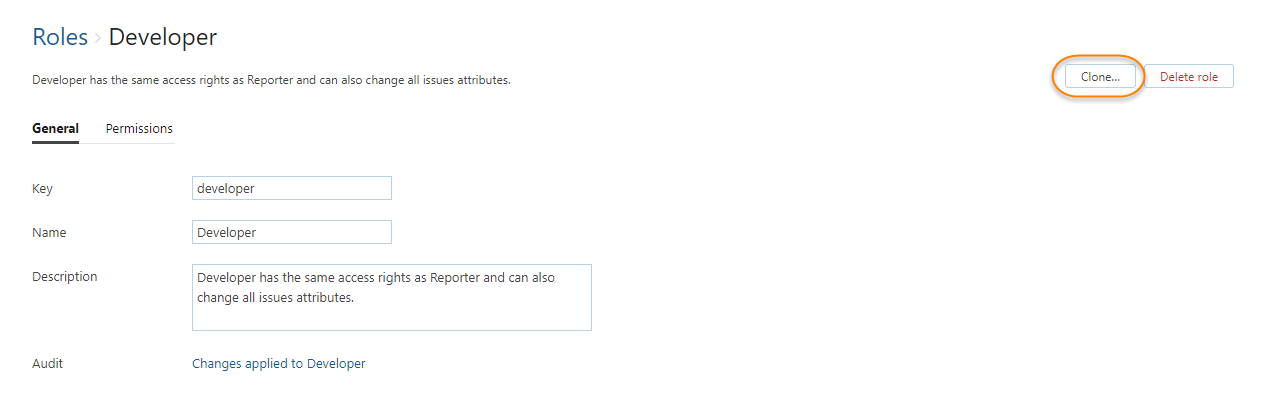1266x405 pixels.
Task: Click the Key field label
Action: point(42,188)
